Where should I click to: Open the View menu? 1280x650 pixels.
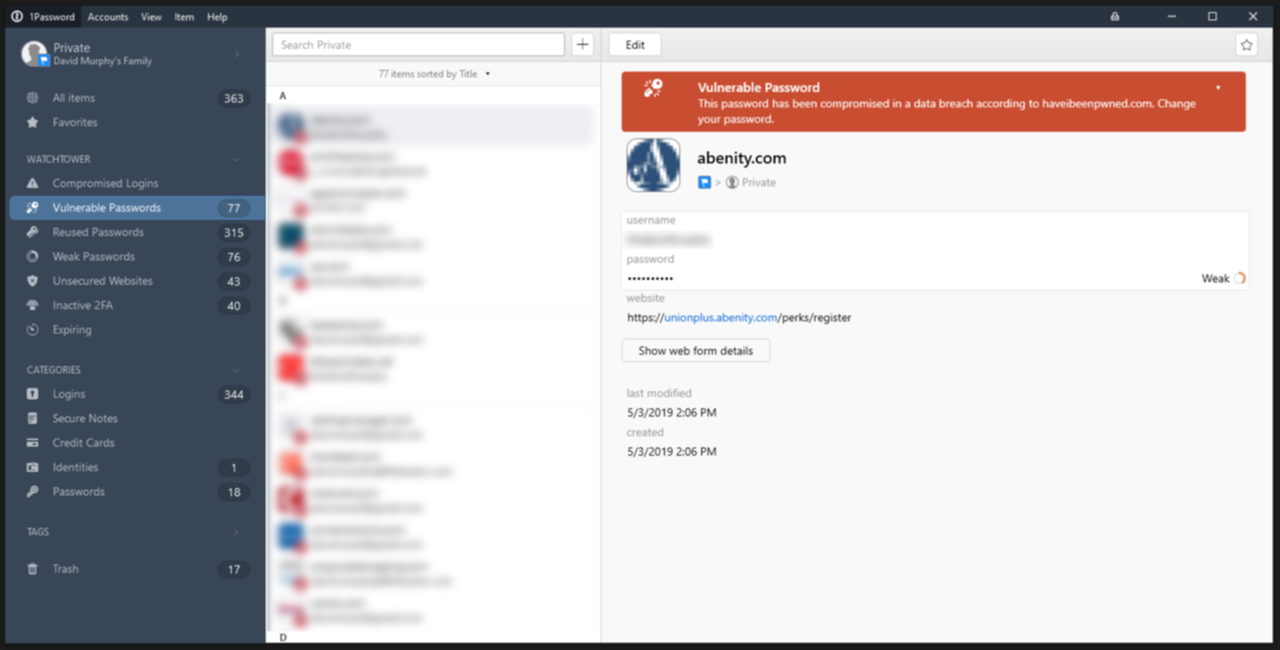[151, 17]
